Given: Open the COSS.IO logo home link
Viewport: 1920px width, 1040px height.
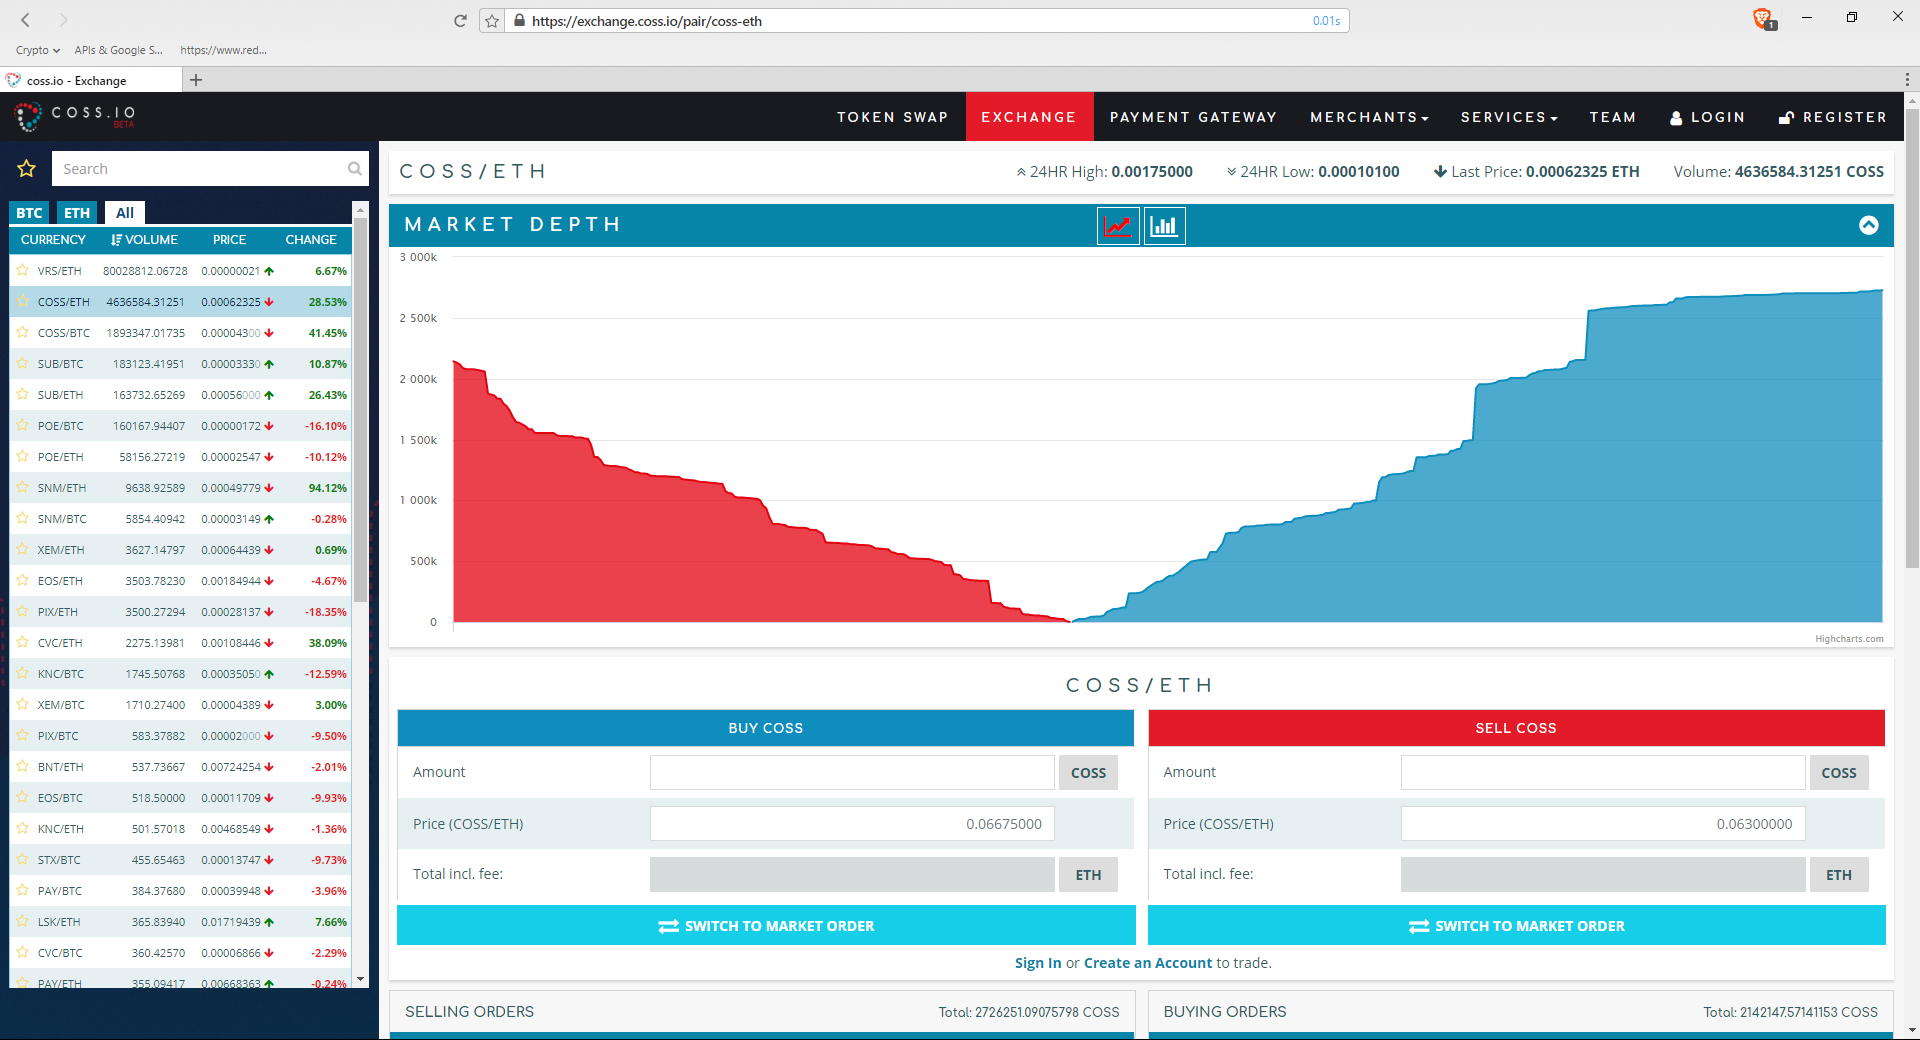Looking at the screenshot, I should (75, 117).
